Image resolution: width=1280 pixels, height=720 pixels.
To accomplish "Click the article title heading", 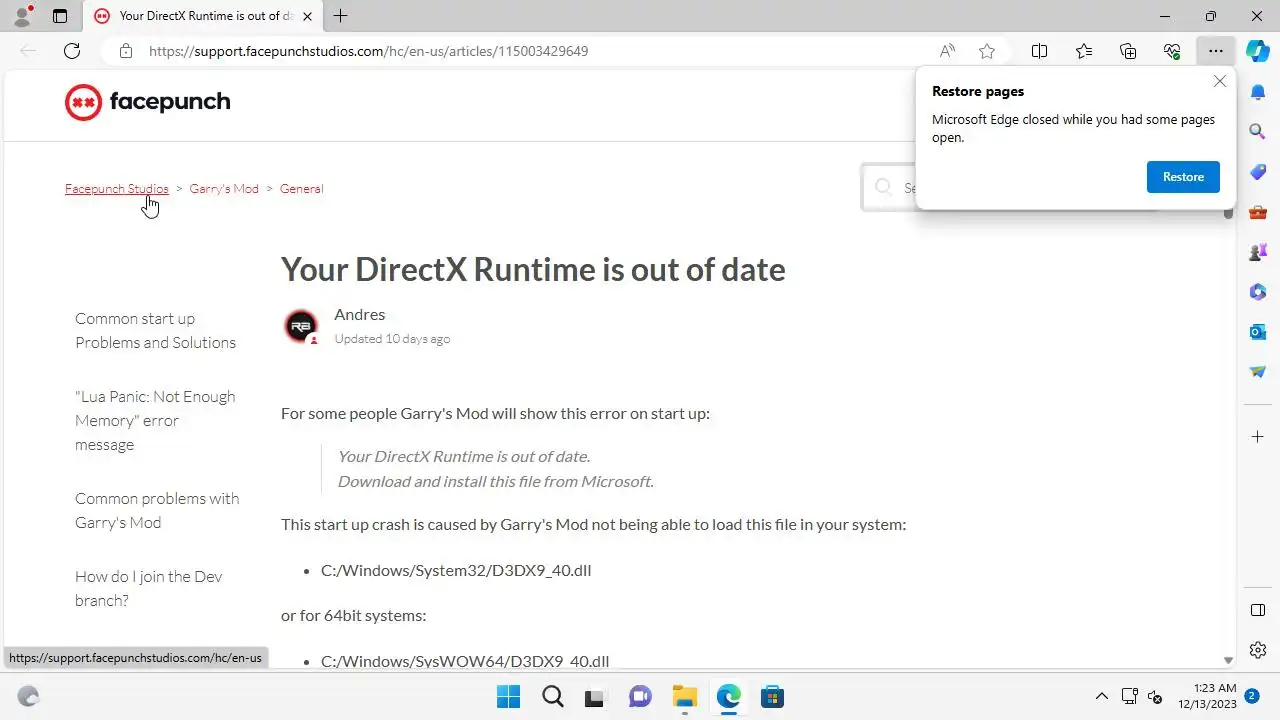I will coord(533,269).
